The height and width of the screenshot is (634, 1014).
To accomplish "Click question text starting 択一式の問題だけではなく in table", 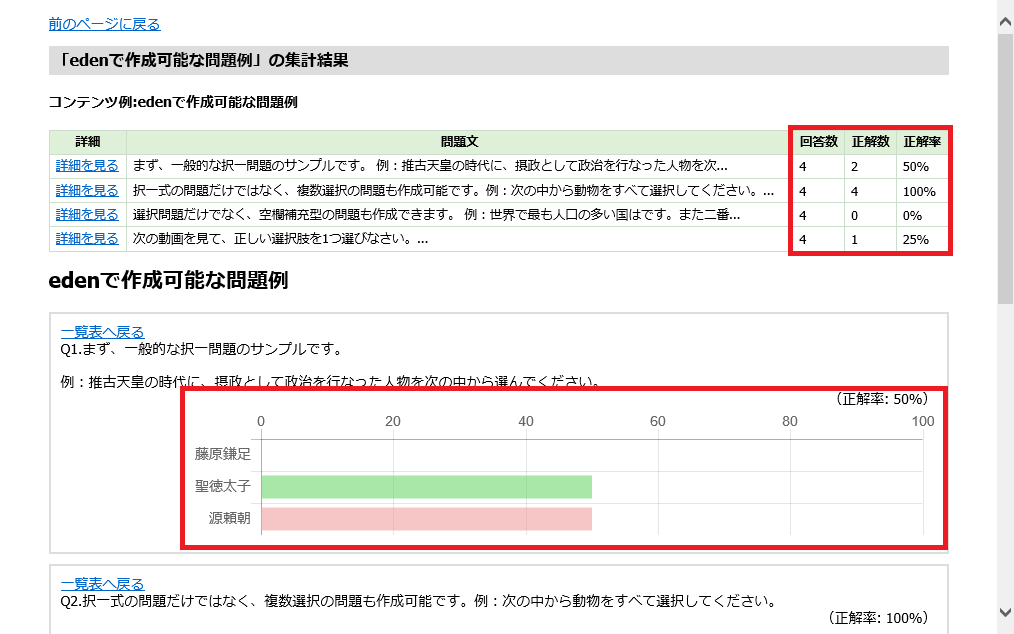I will pos(453,190).
